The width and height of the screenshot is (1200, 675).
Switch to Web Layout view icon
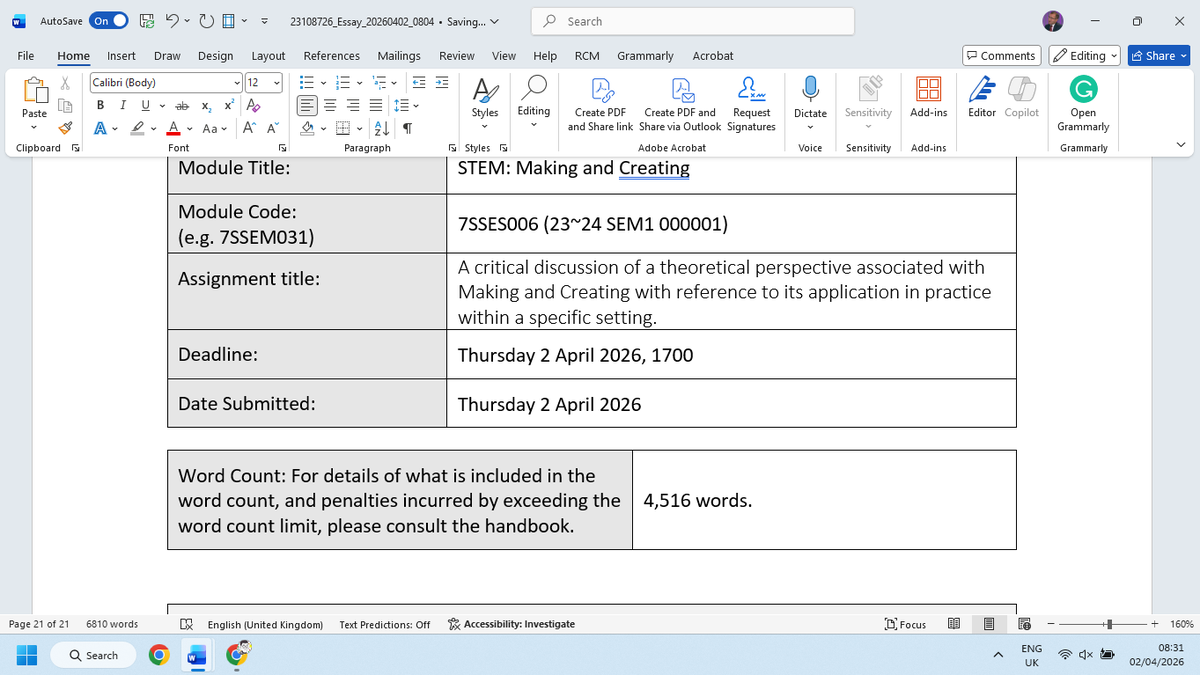(1023, 624)
